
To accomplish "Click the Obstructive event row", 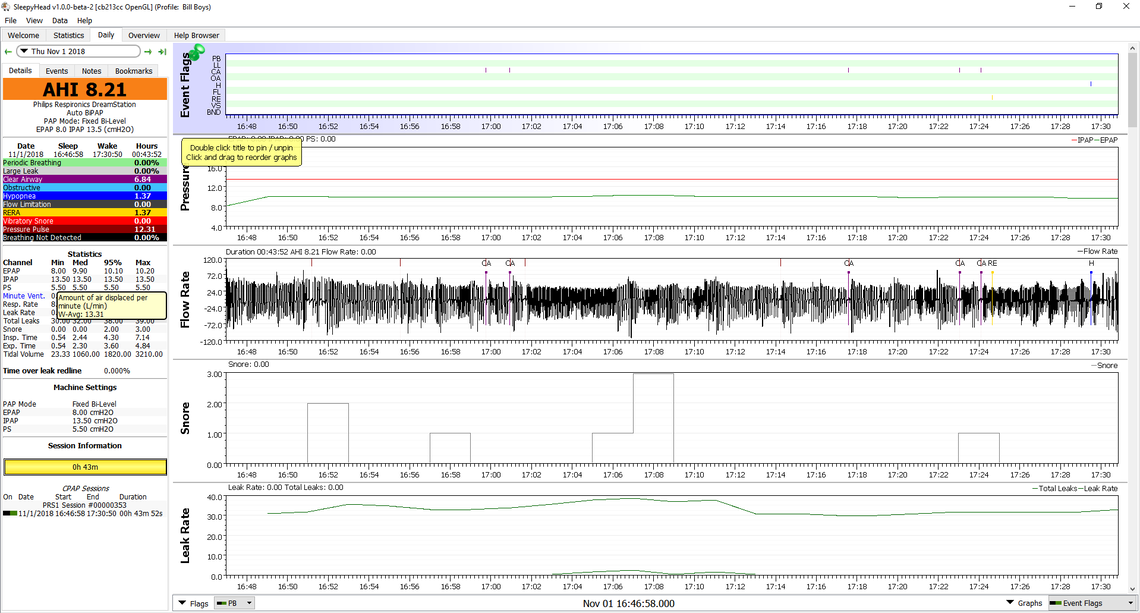I will click(x=84, y=188).
